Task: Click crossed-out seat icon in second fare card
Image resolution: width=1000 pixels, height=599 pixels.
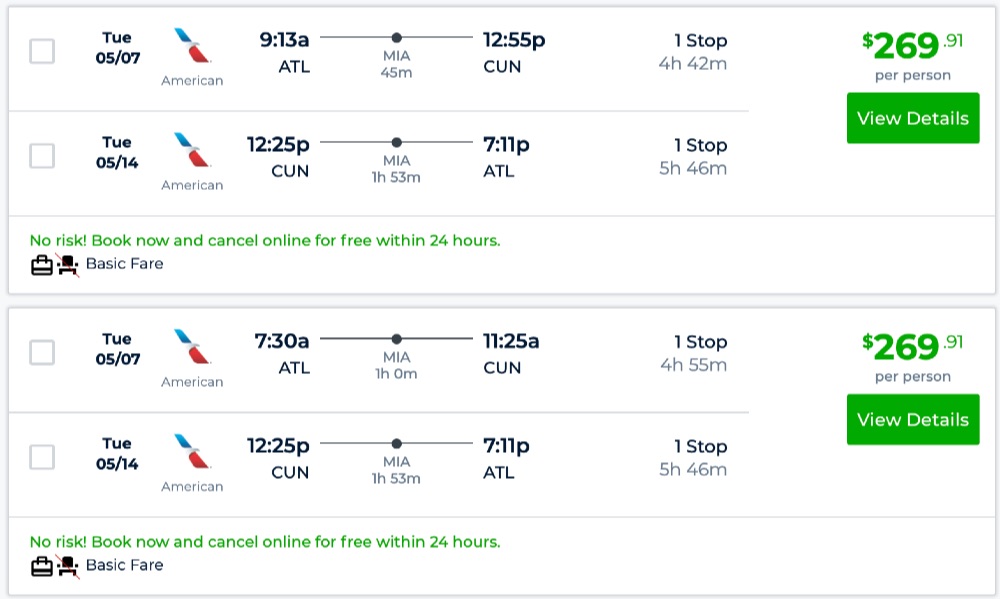Action: (68, 566)
